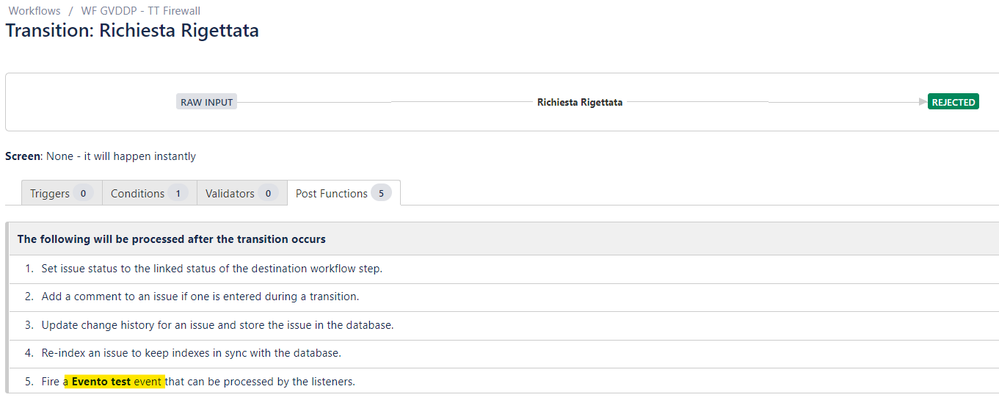Click the Validators count badge
Viewport: 999px width, 400px height.
pos(268,193)
